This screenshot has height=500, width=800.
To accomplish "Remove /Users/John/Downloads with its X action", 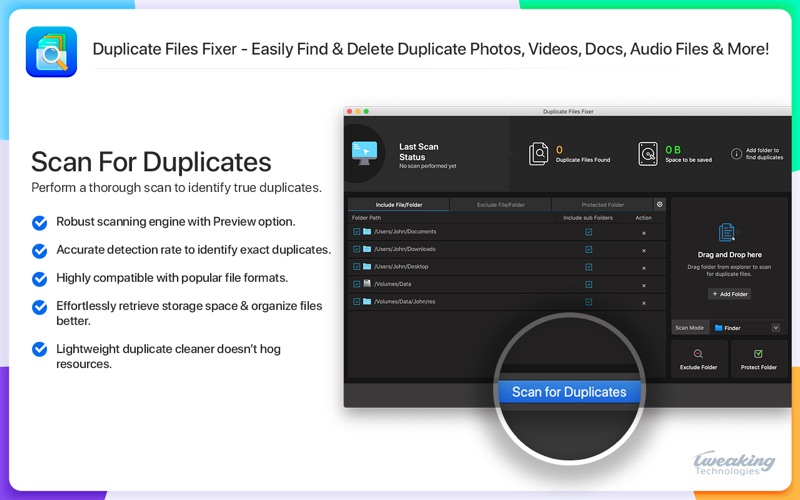I will tap(644, 251).
